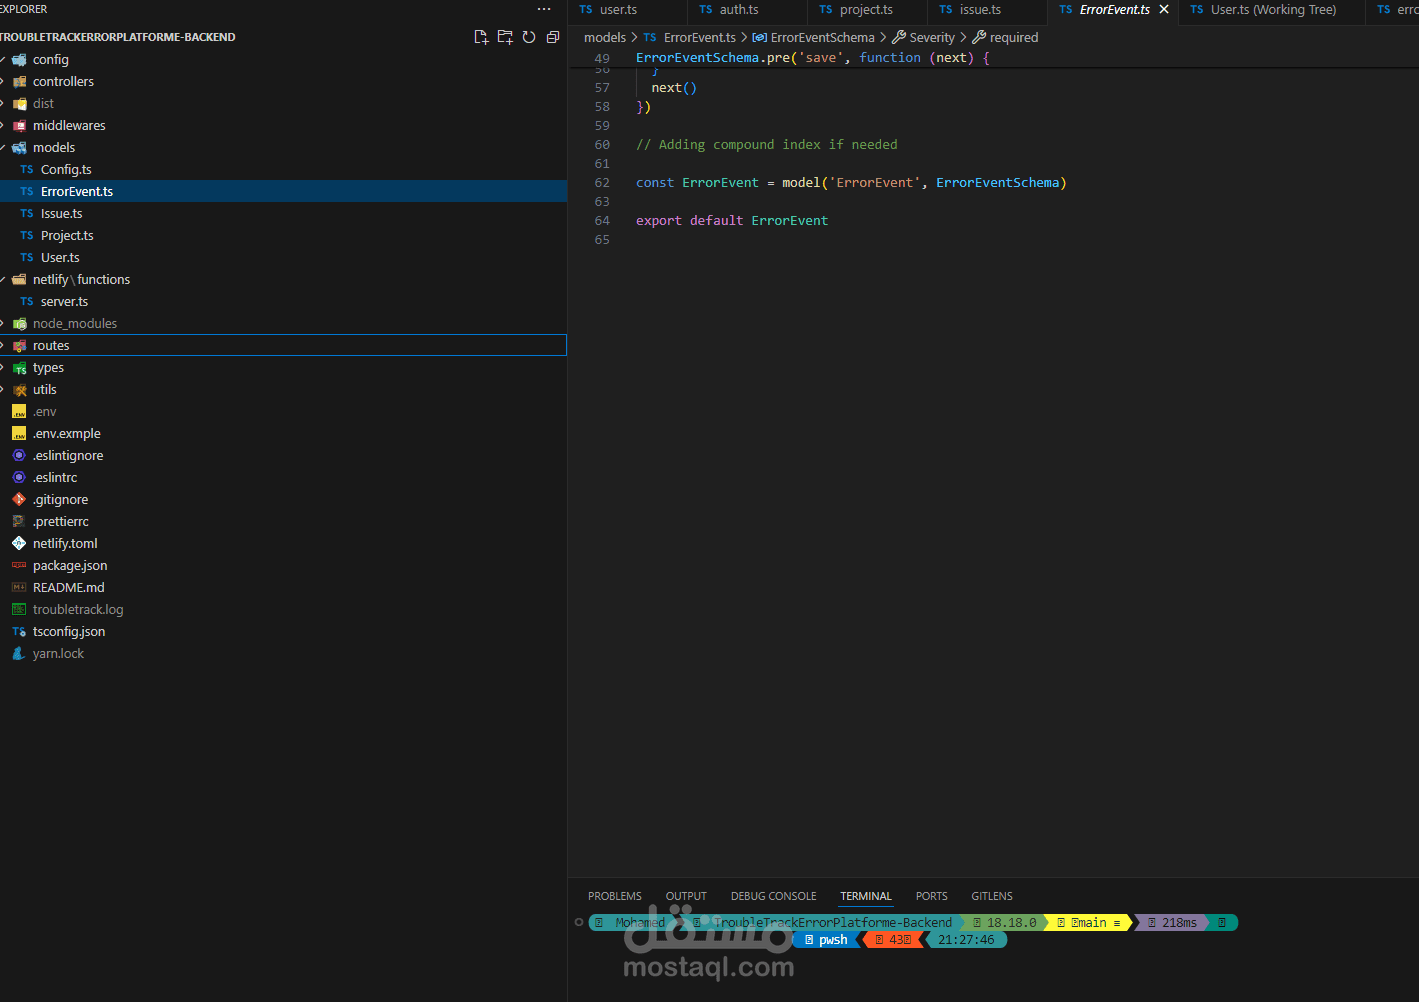Select the TERMINAL panel tab
The width and height of the screenshot is (1419, 1002).
click(x=866, y=896)
